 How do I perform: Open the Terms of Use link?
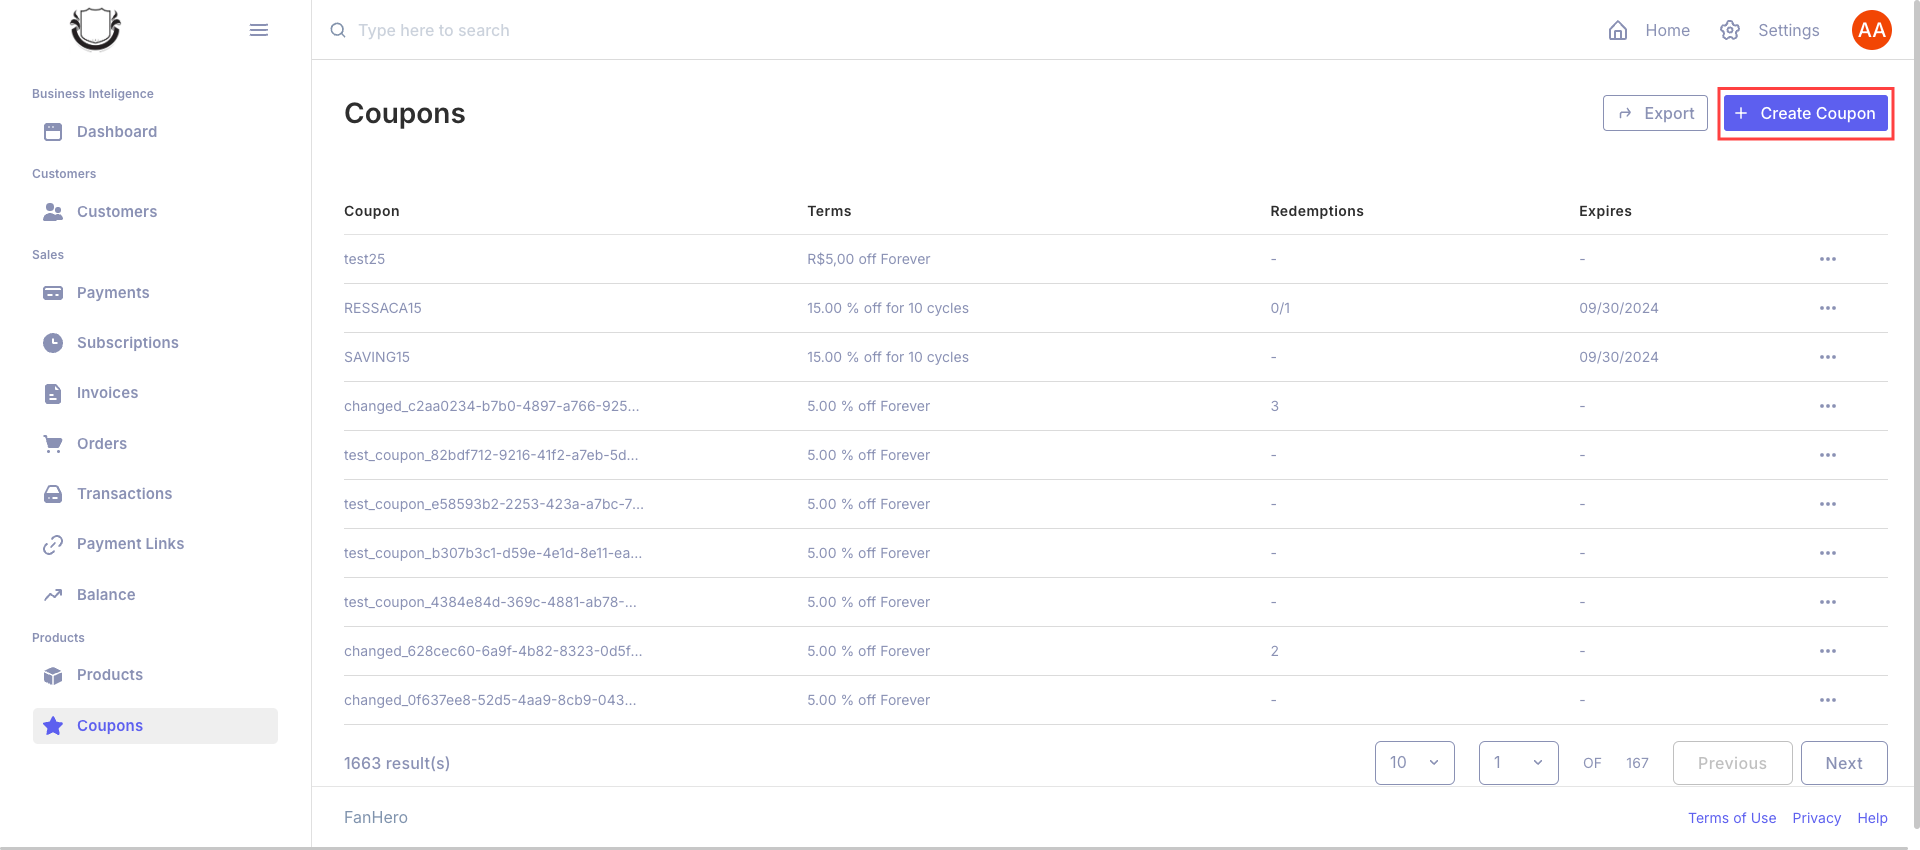[x=1732, y=818]
